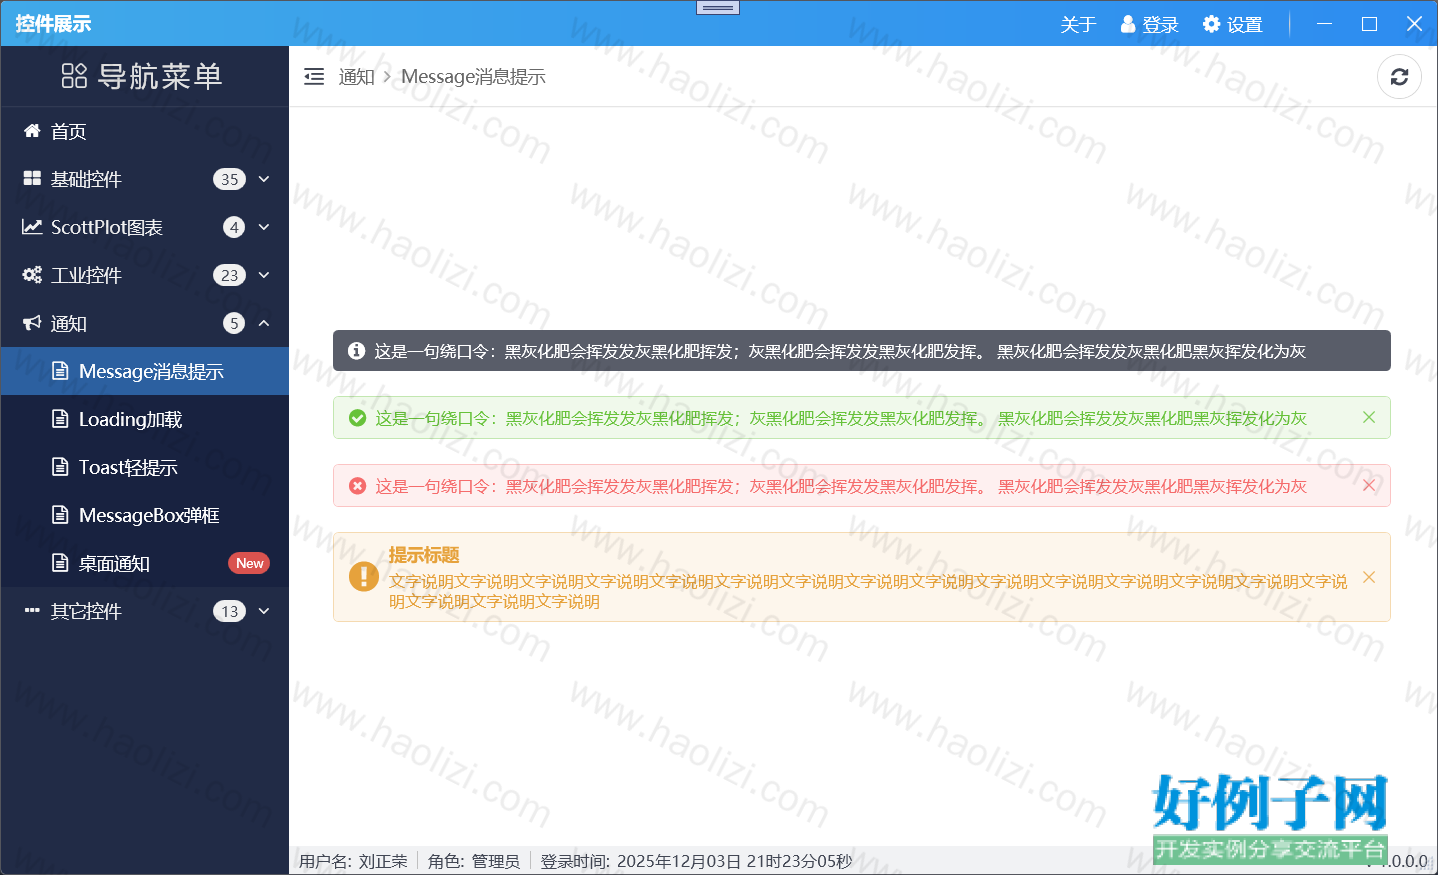The image size is (1438, 875).
Task: Click the 关于 button in title bar
Action: point(1078,24)
